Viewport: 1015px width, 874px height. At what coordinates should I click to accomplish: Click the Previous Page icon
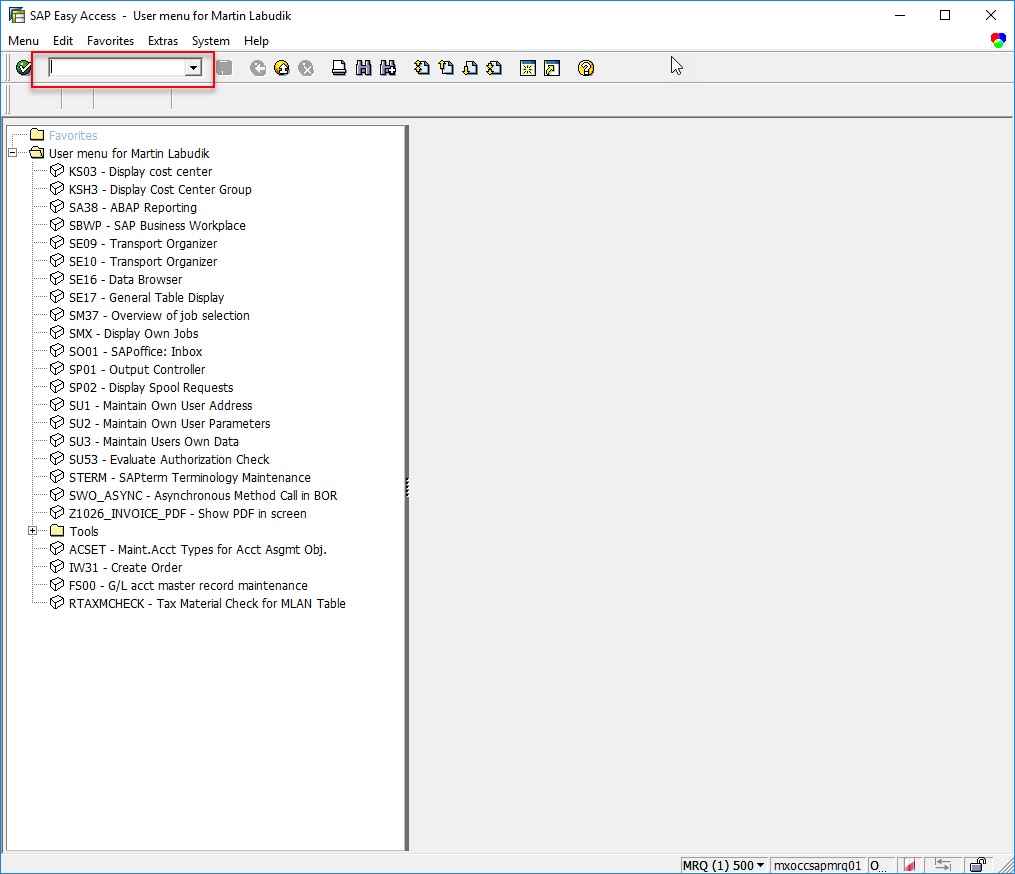coord(446,67)
